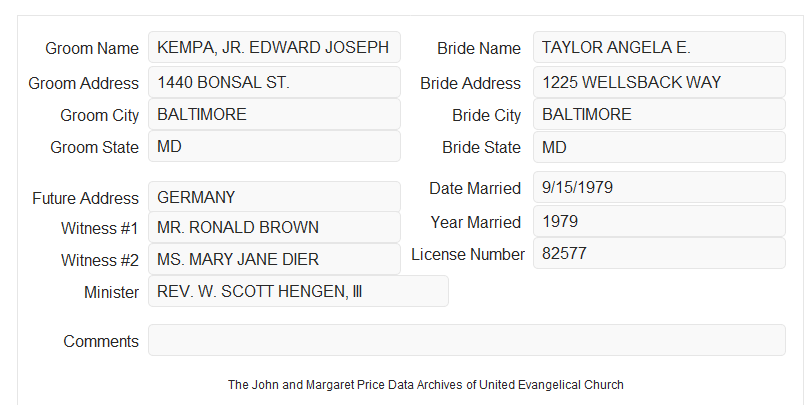Click the Bride City field
The height and width of the screenshot is (405, 805).
click(x=659, y=114)
